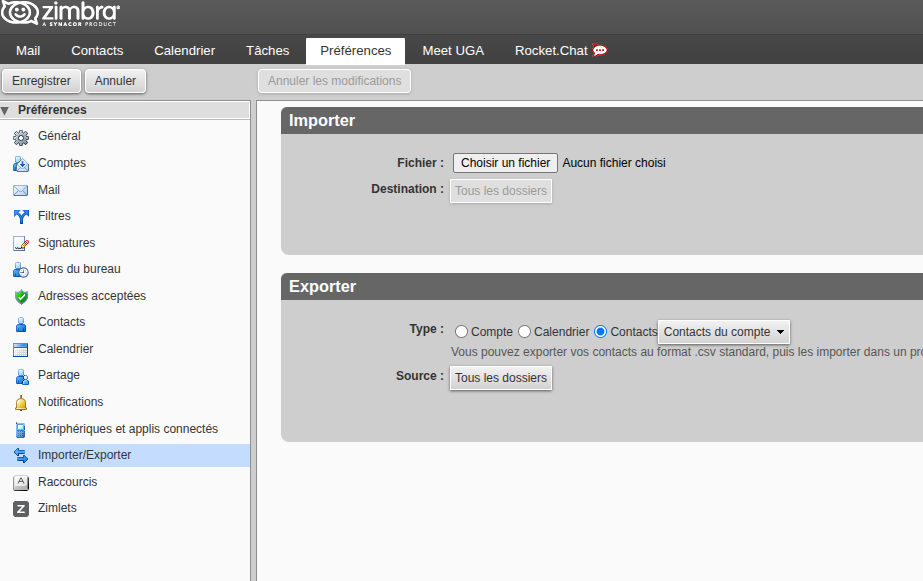Click the Raccourcis keyboard icon
Screen dimensions: 923x581
tap(21, 482)
